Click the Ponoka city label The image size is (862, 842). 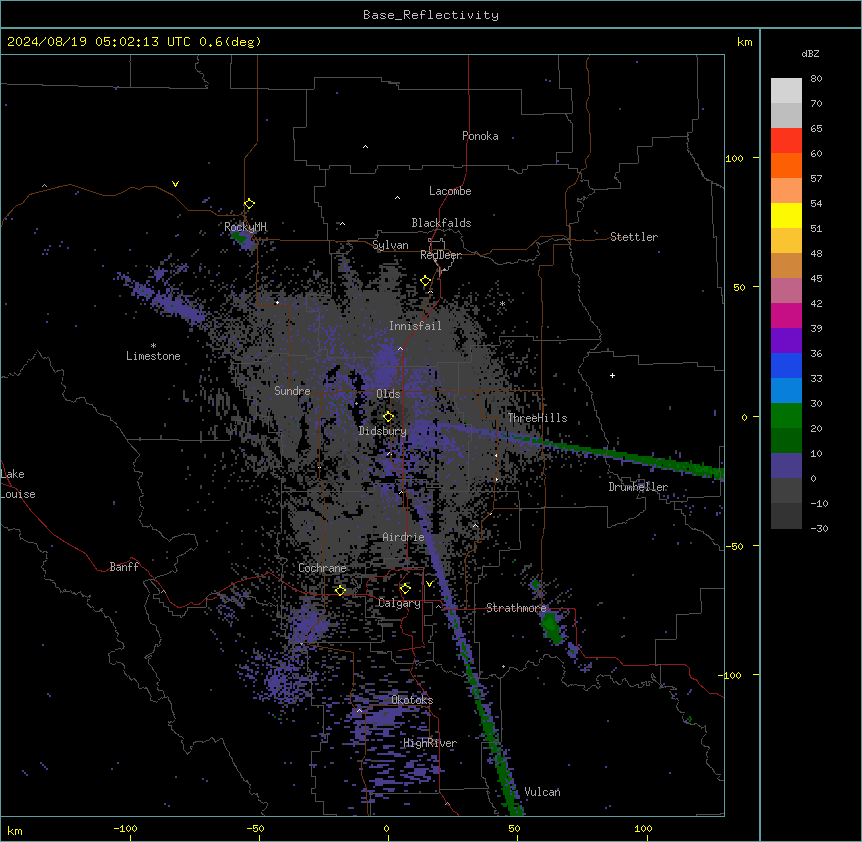(x=480, y=136)
